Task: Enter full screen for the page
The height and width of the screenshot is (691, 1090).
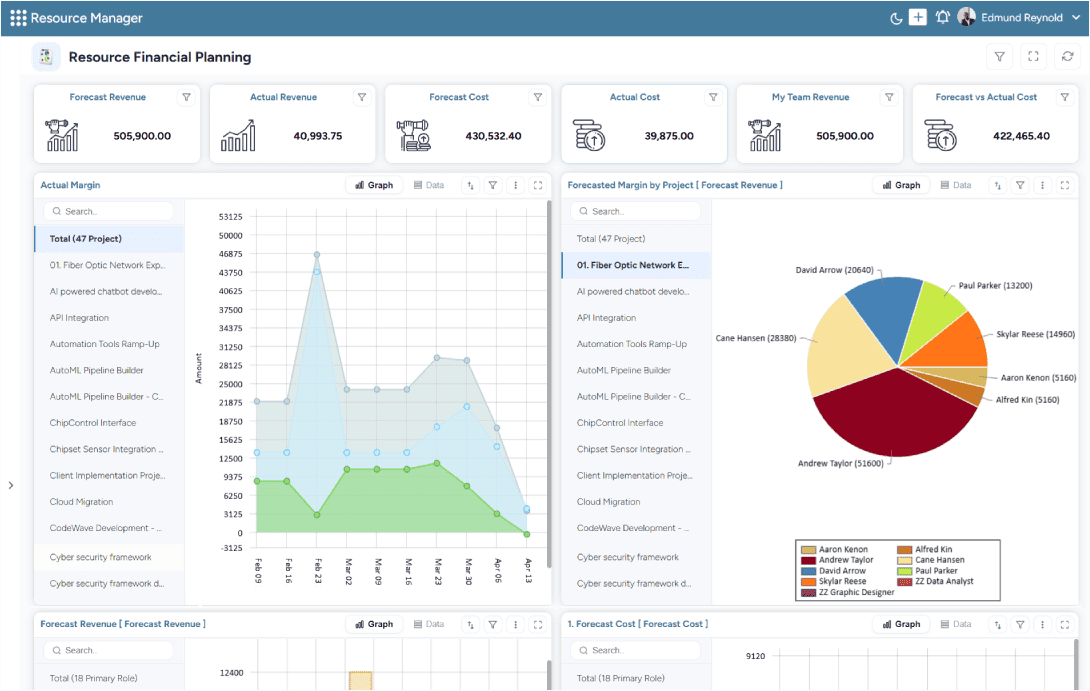Action: [x=1034, y=57]
